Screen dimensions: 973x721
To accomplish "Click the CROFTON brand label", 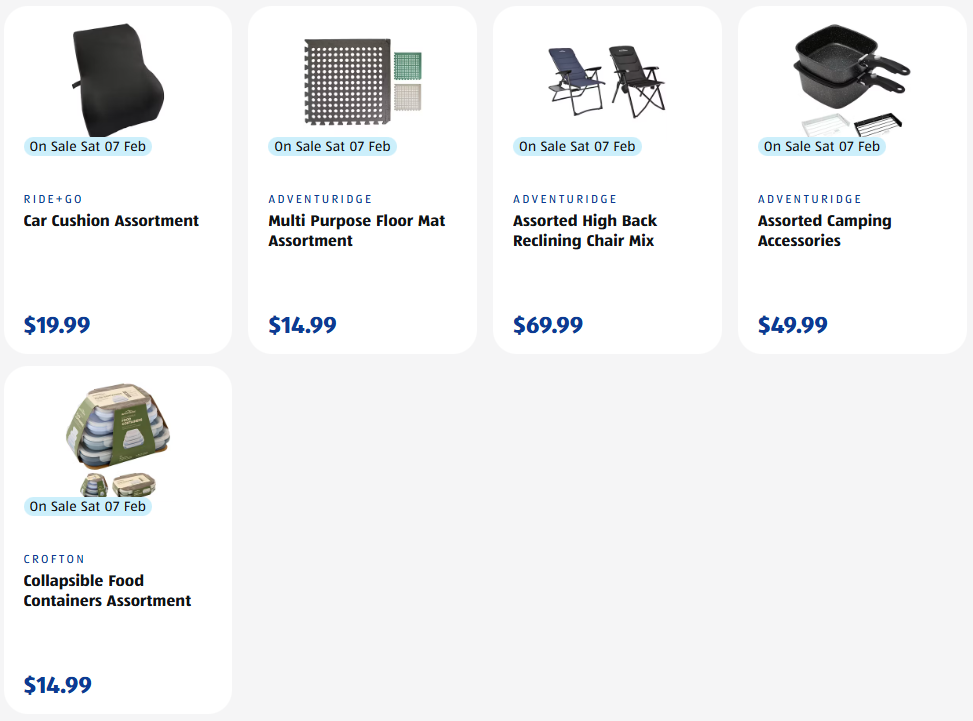I will 54,559.
